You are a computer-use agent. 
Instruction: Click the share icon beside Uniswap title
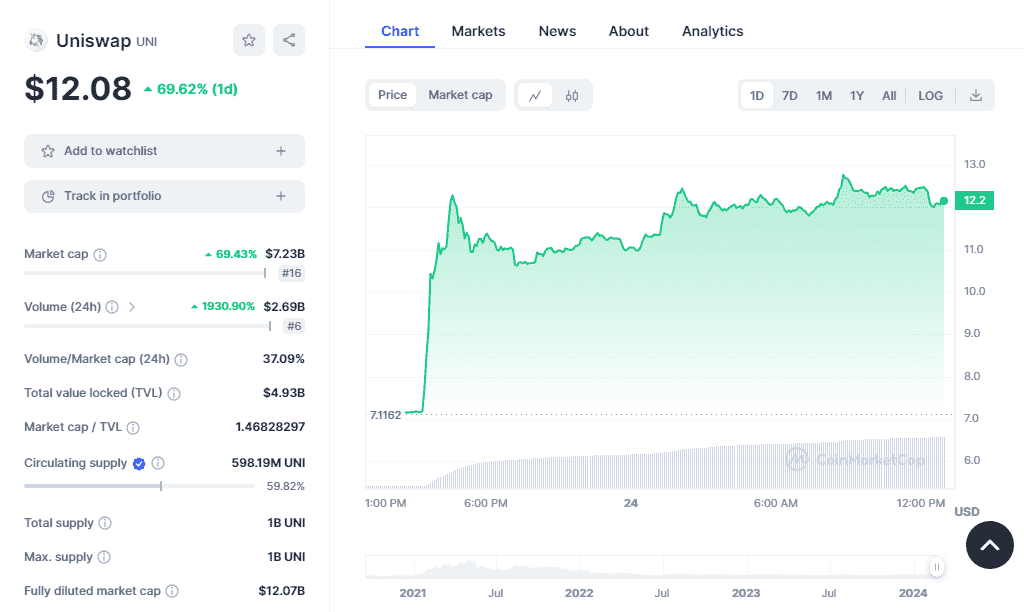click(x=289, y=40)
